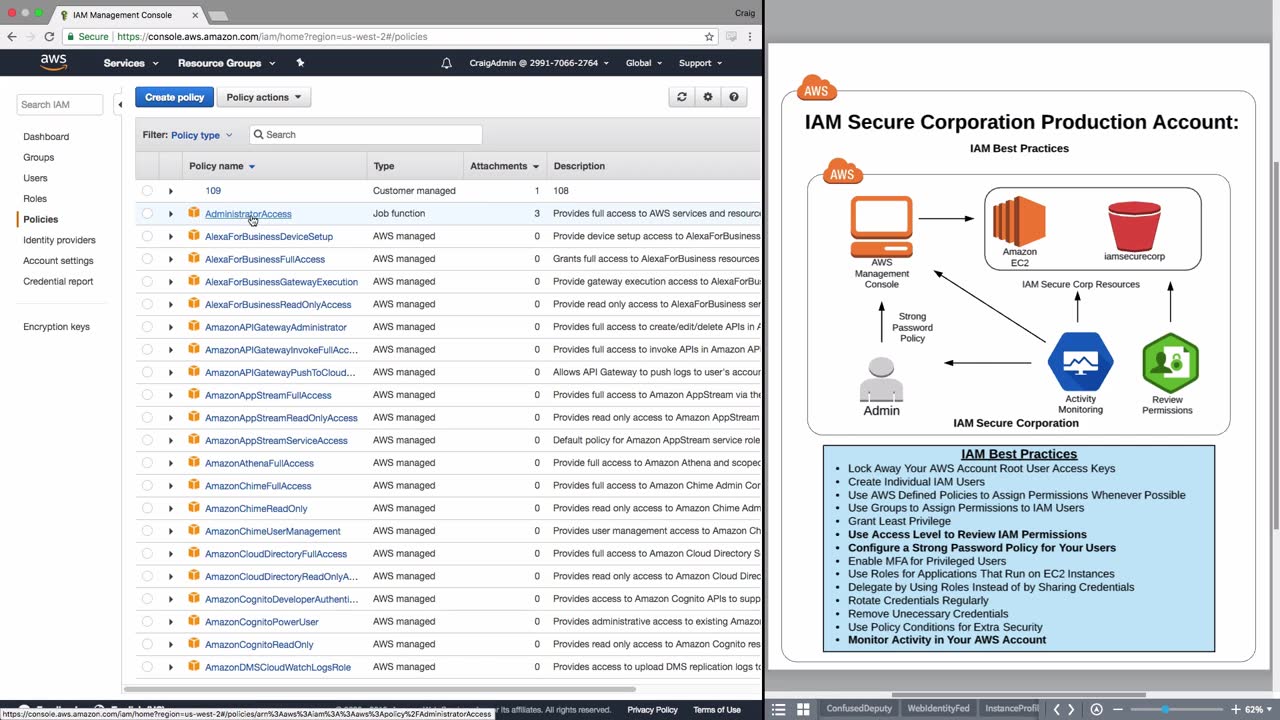
Task: Open the table settings gear
Action: 708,97
